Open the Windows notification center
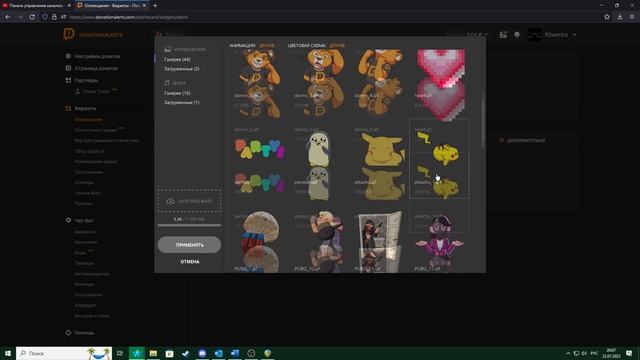The height and width of the screenshot is (360, 640). 629,353
